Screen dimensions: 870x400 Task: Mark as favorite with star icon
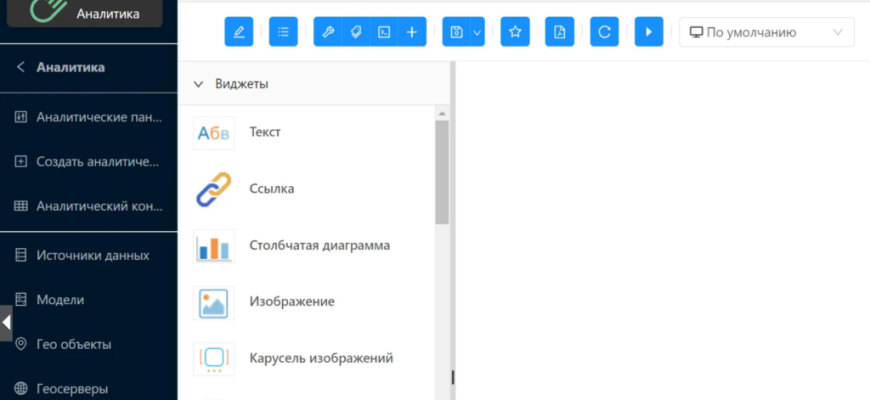coord(515,32)
